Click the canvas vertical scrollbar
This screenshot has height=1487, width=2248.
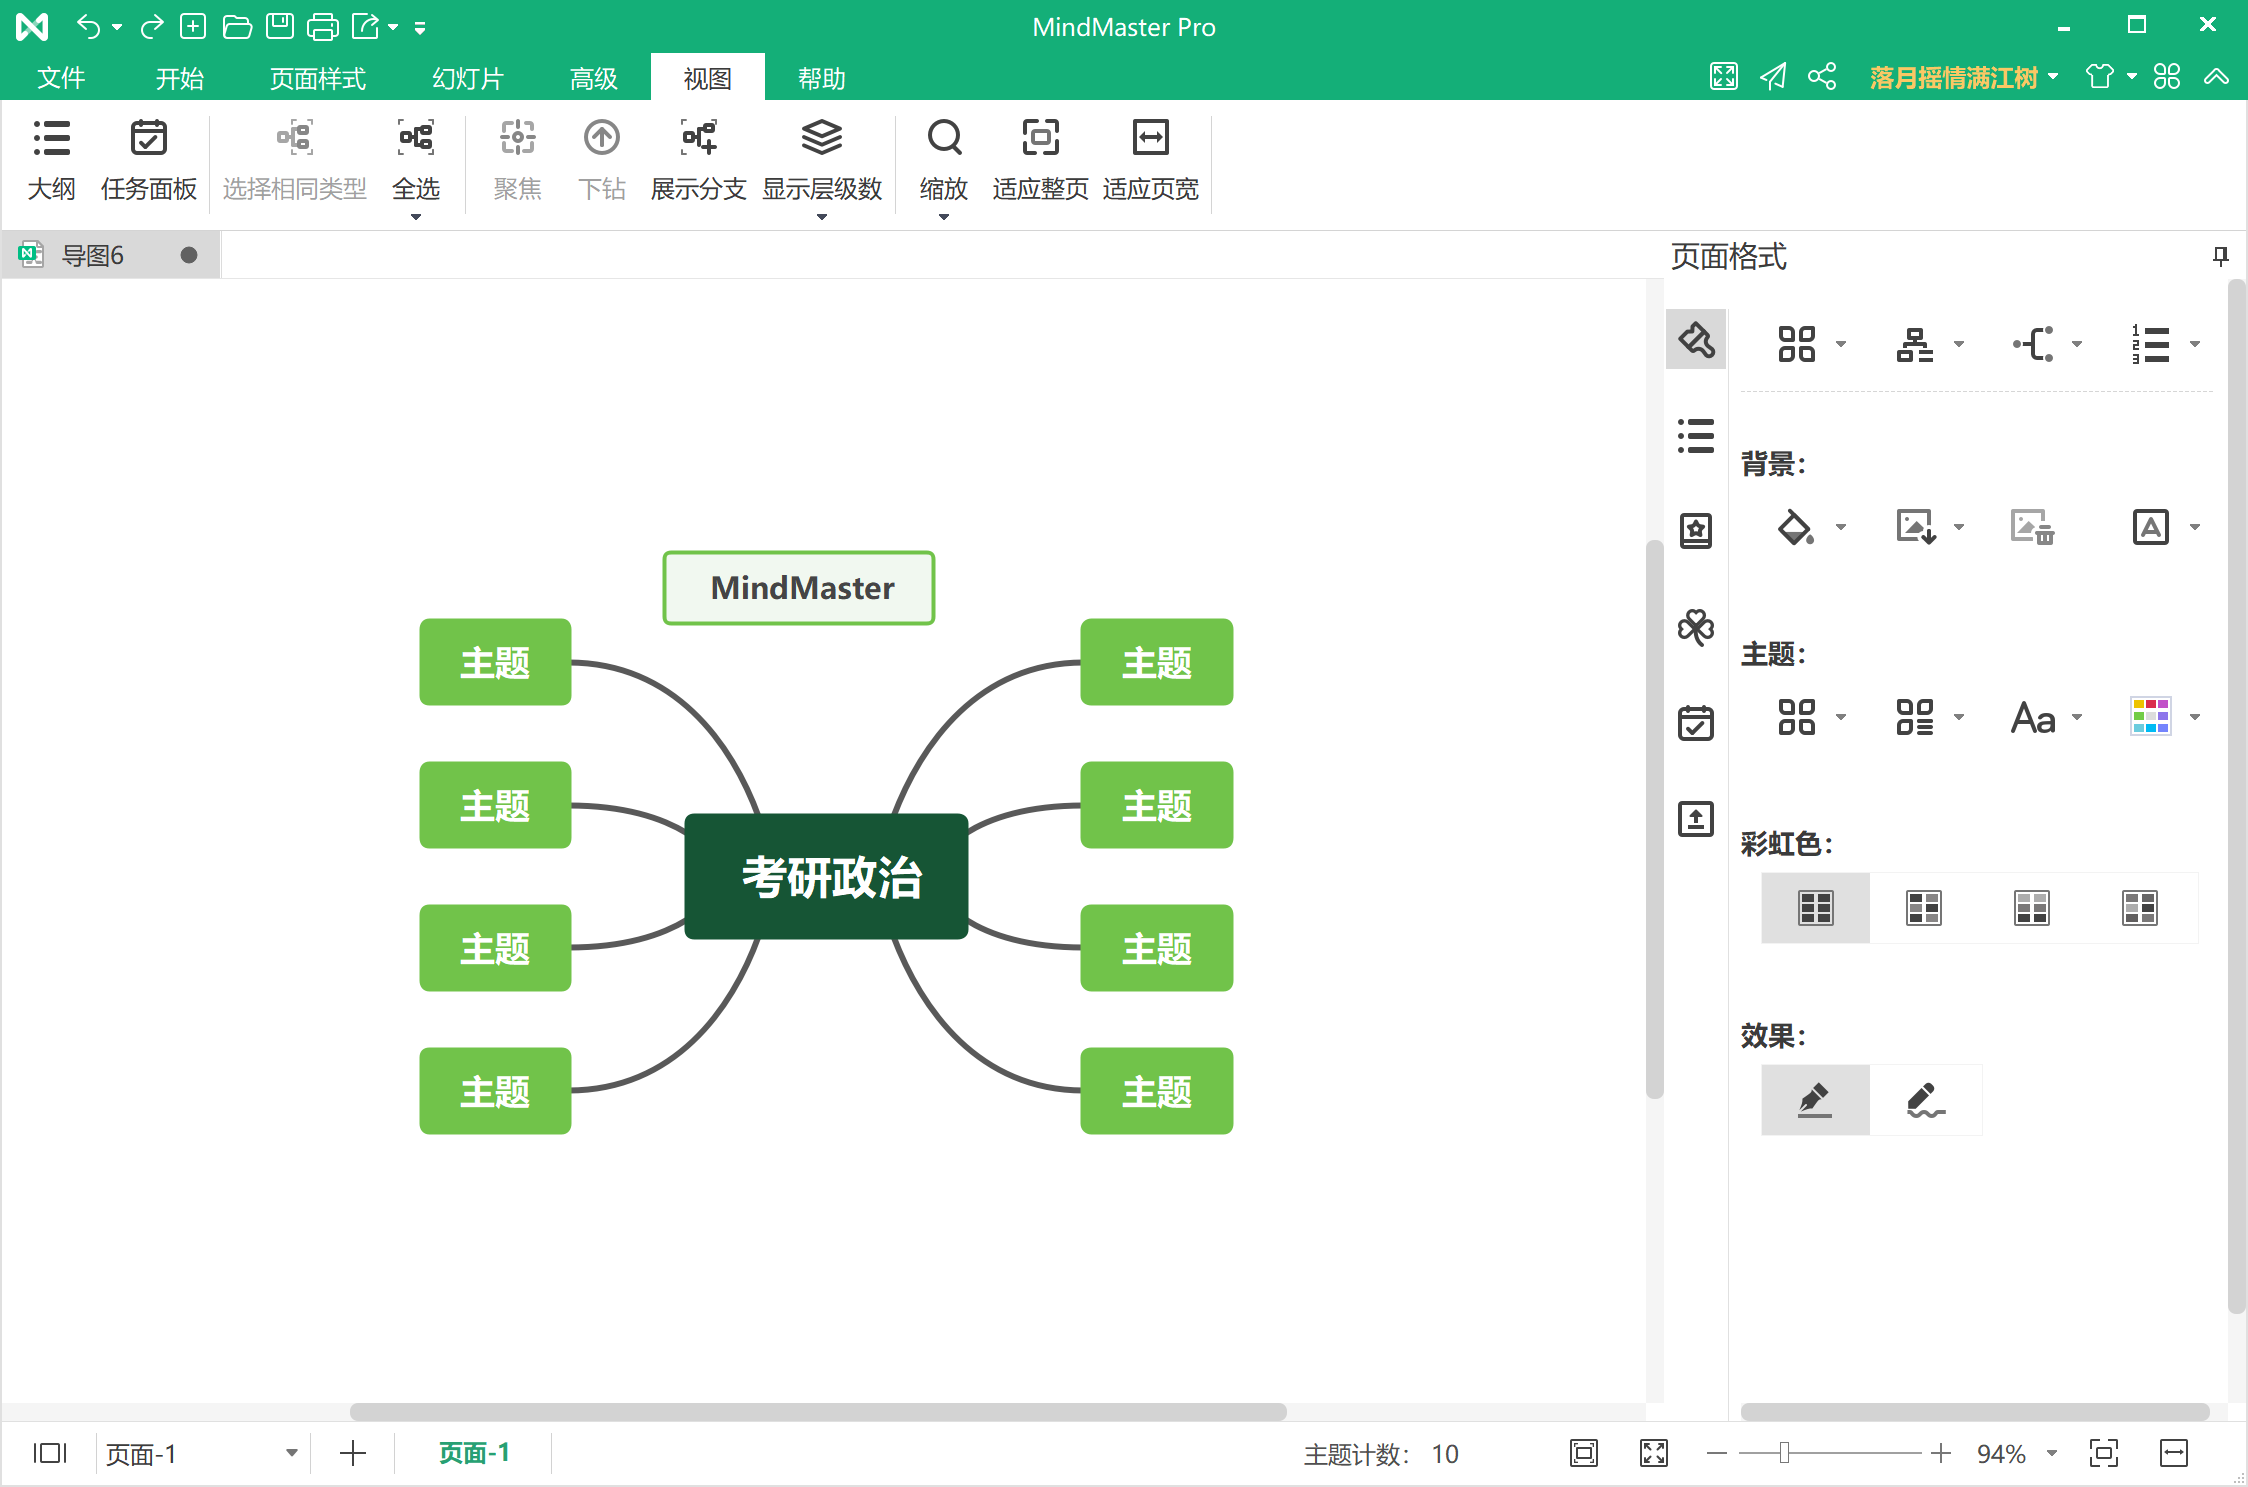coord(1655,820)
